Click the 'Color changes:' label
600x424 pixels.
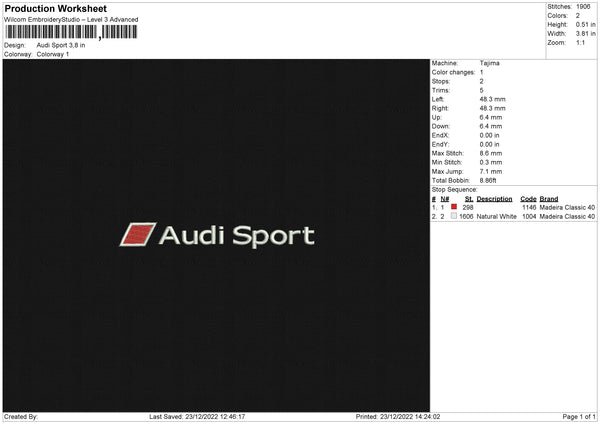453,72
